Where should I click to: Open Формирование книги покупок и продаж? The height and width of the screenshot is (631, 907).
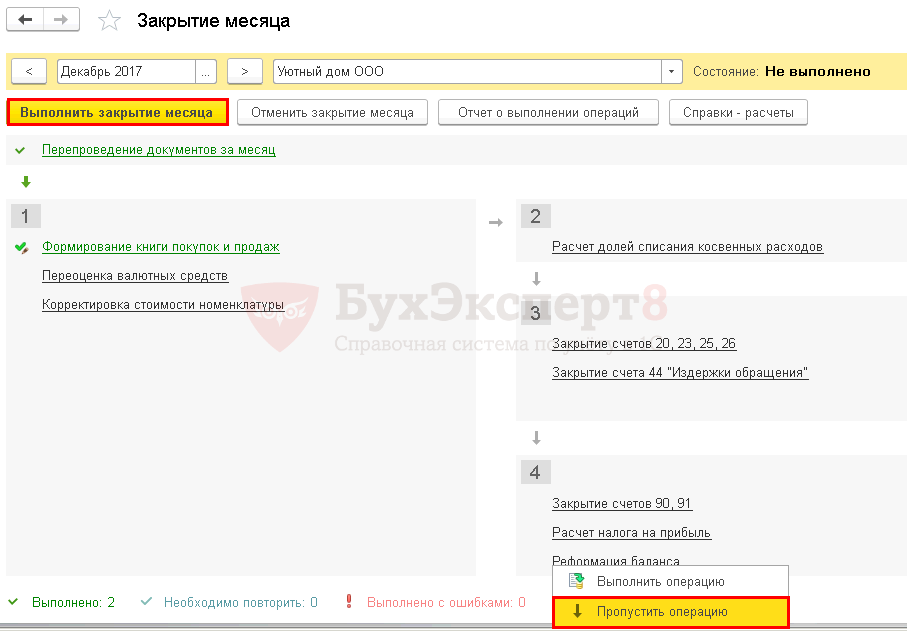click(160, 246)
